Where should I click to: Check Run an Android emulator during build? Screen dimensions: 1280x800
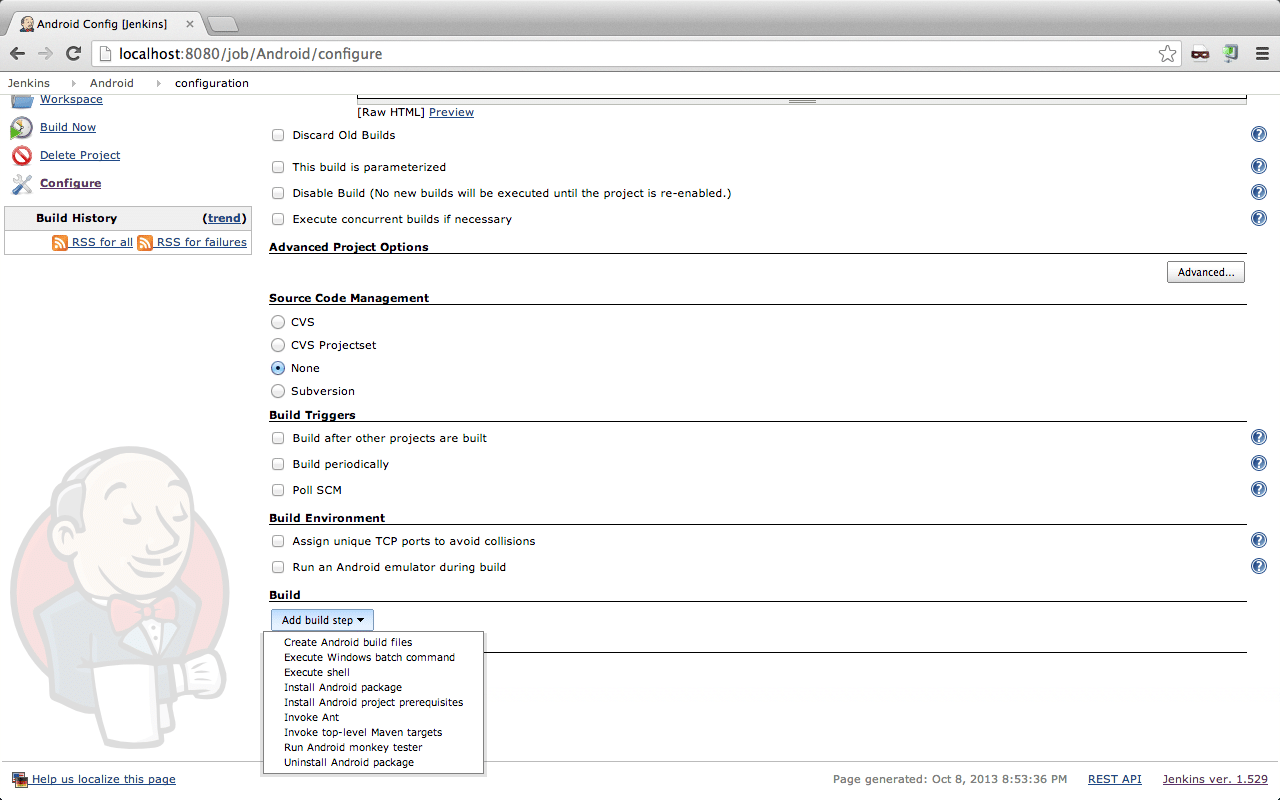click(x=278, y=568)
